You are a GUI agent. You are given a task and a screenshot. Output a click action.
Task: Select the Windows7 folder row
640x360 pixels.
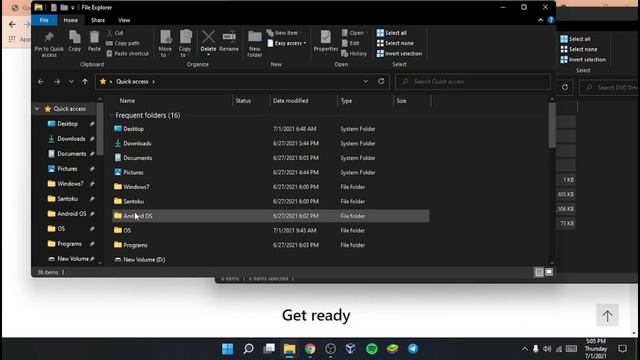click(270, 187)
